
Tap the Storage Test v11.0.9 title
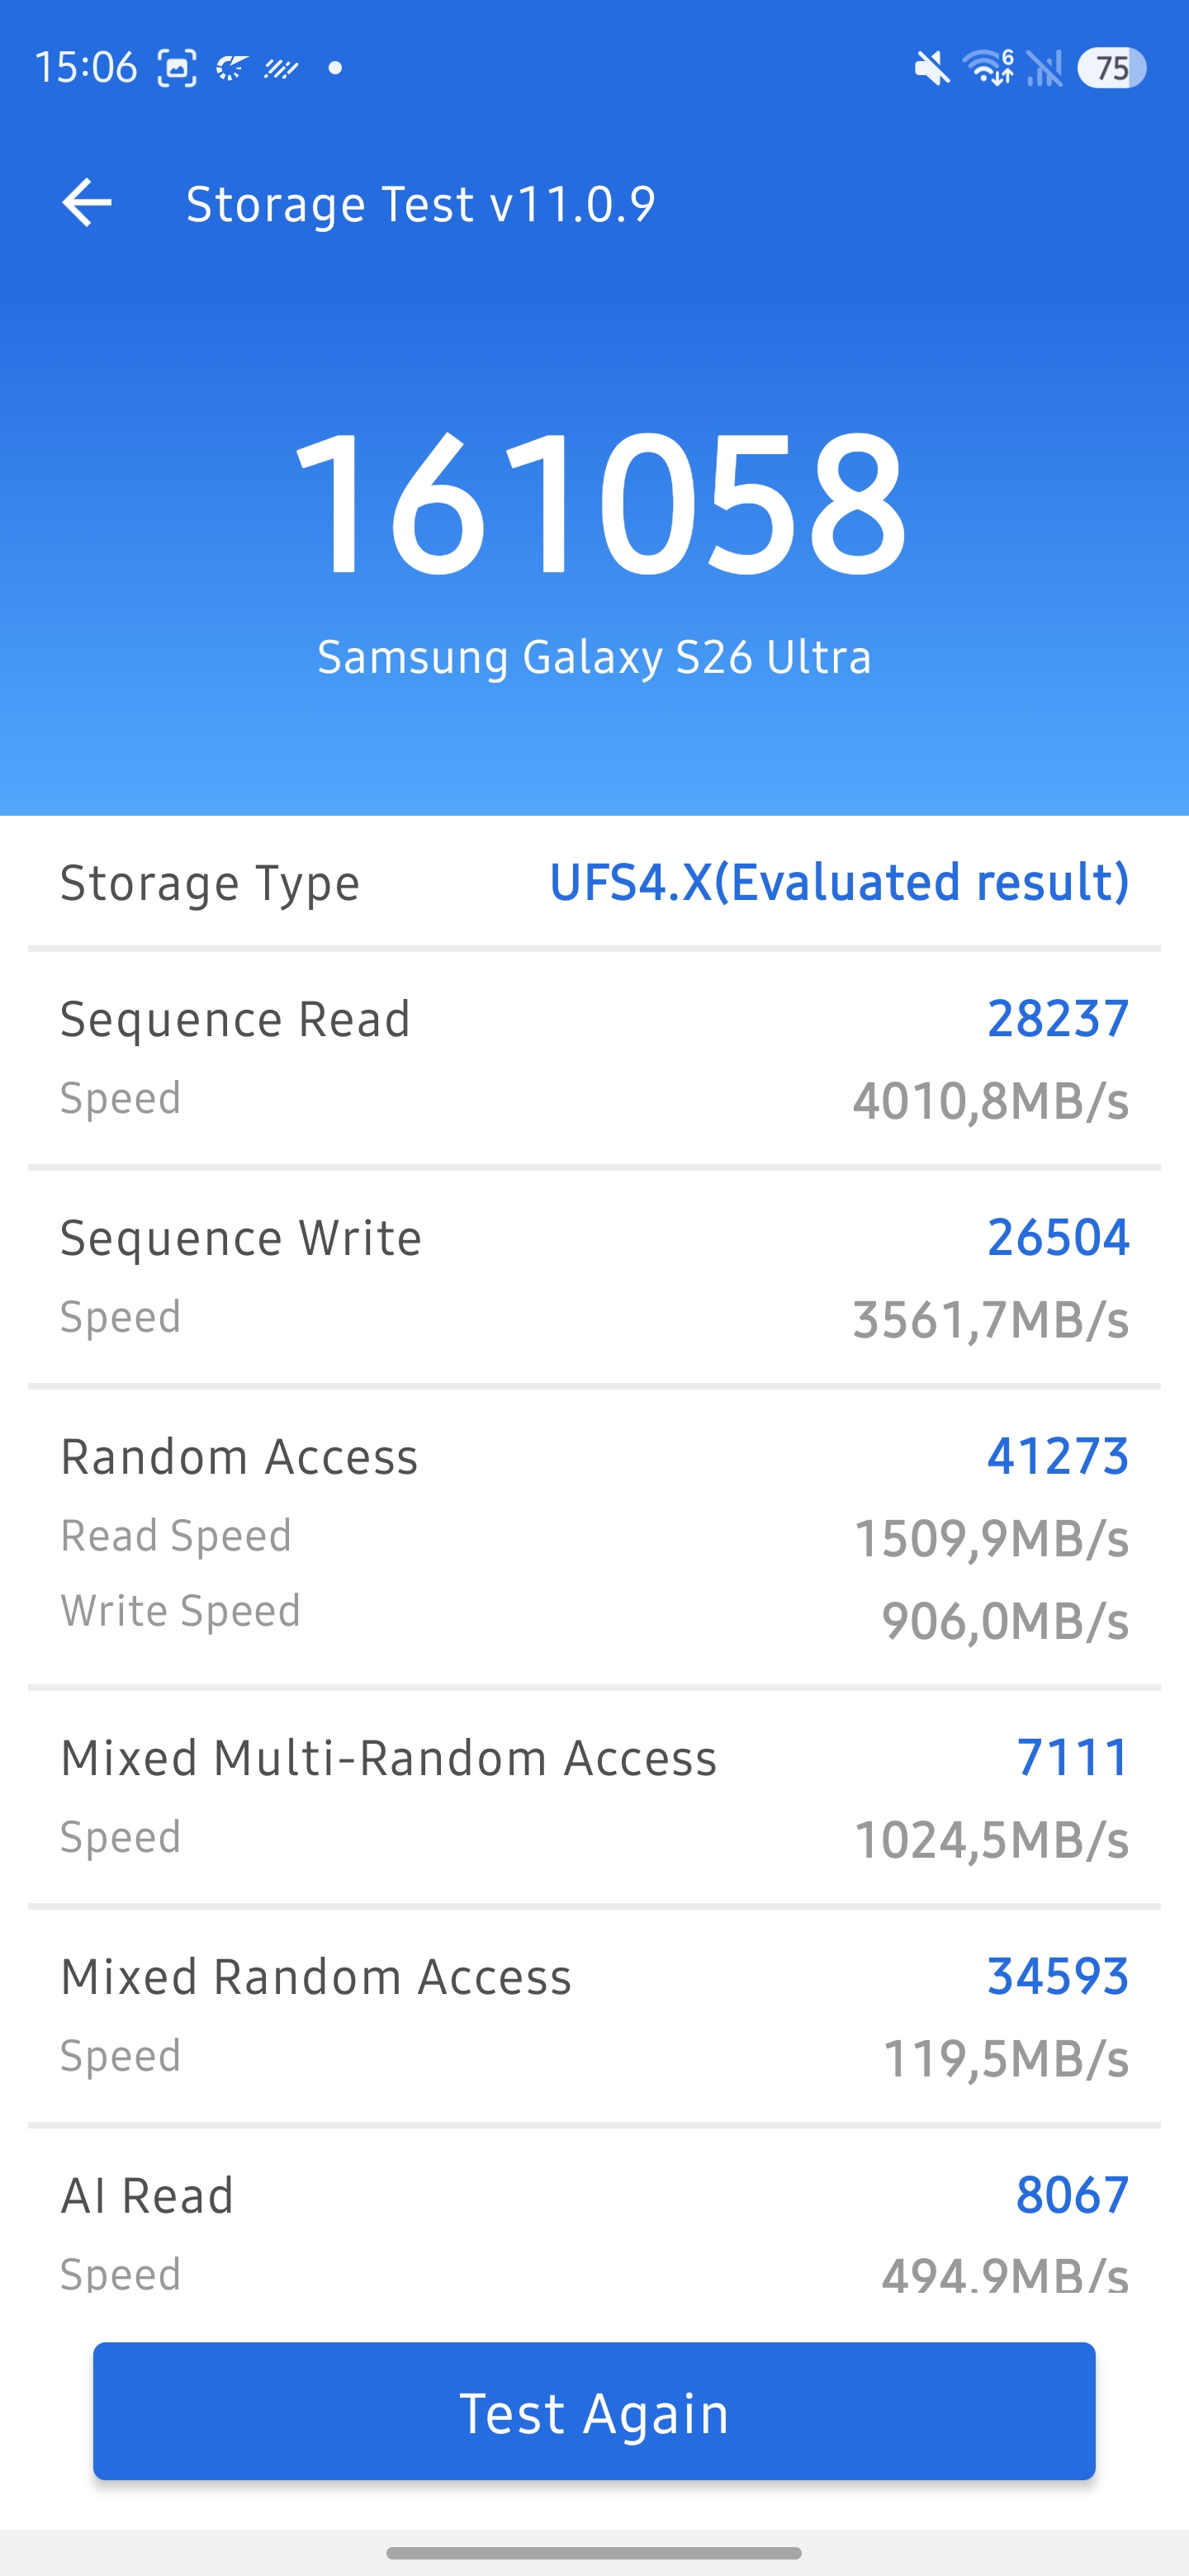point(421,204)
